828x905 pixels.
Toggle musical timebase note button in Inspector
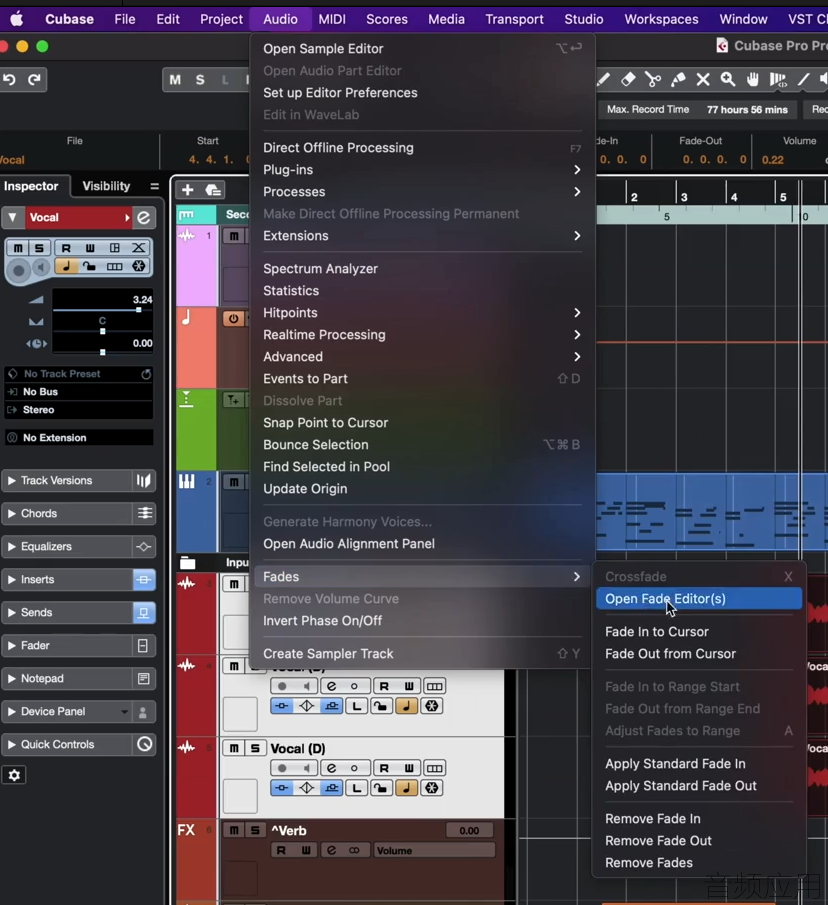(66, 266)
